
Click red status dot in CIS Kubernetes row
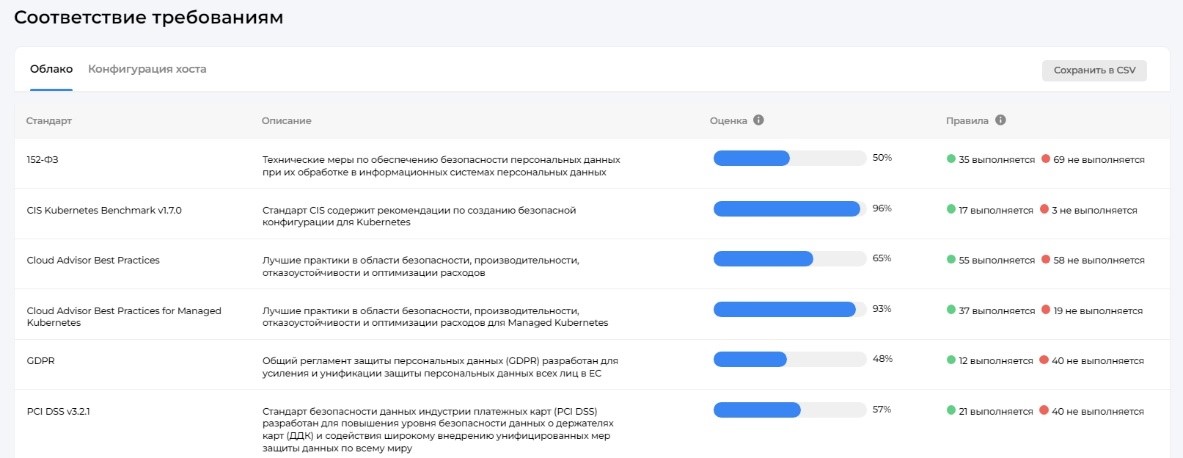coord(1045,210)
